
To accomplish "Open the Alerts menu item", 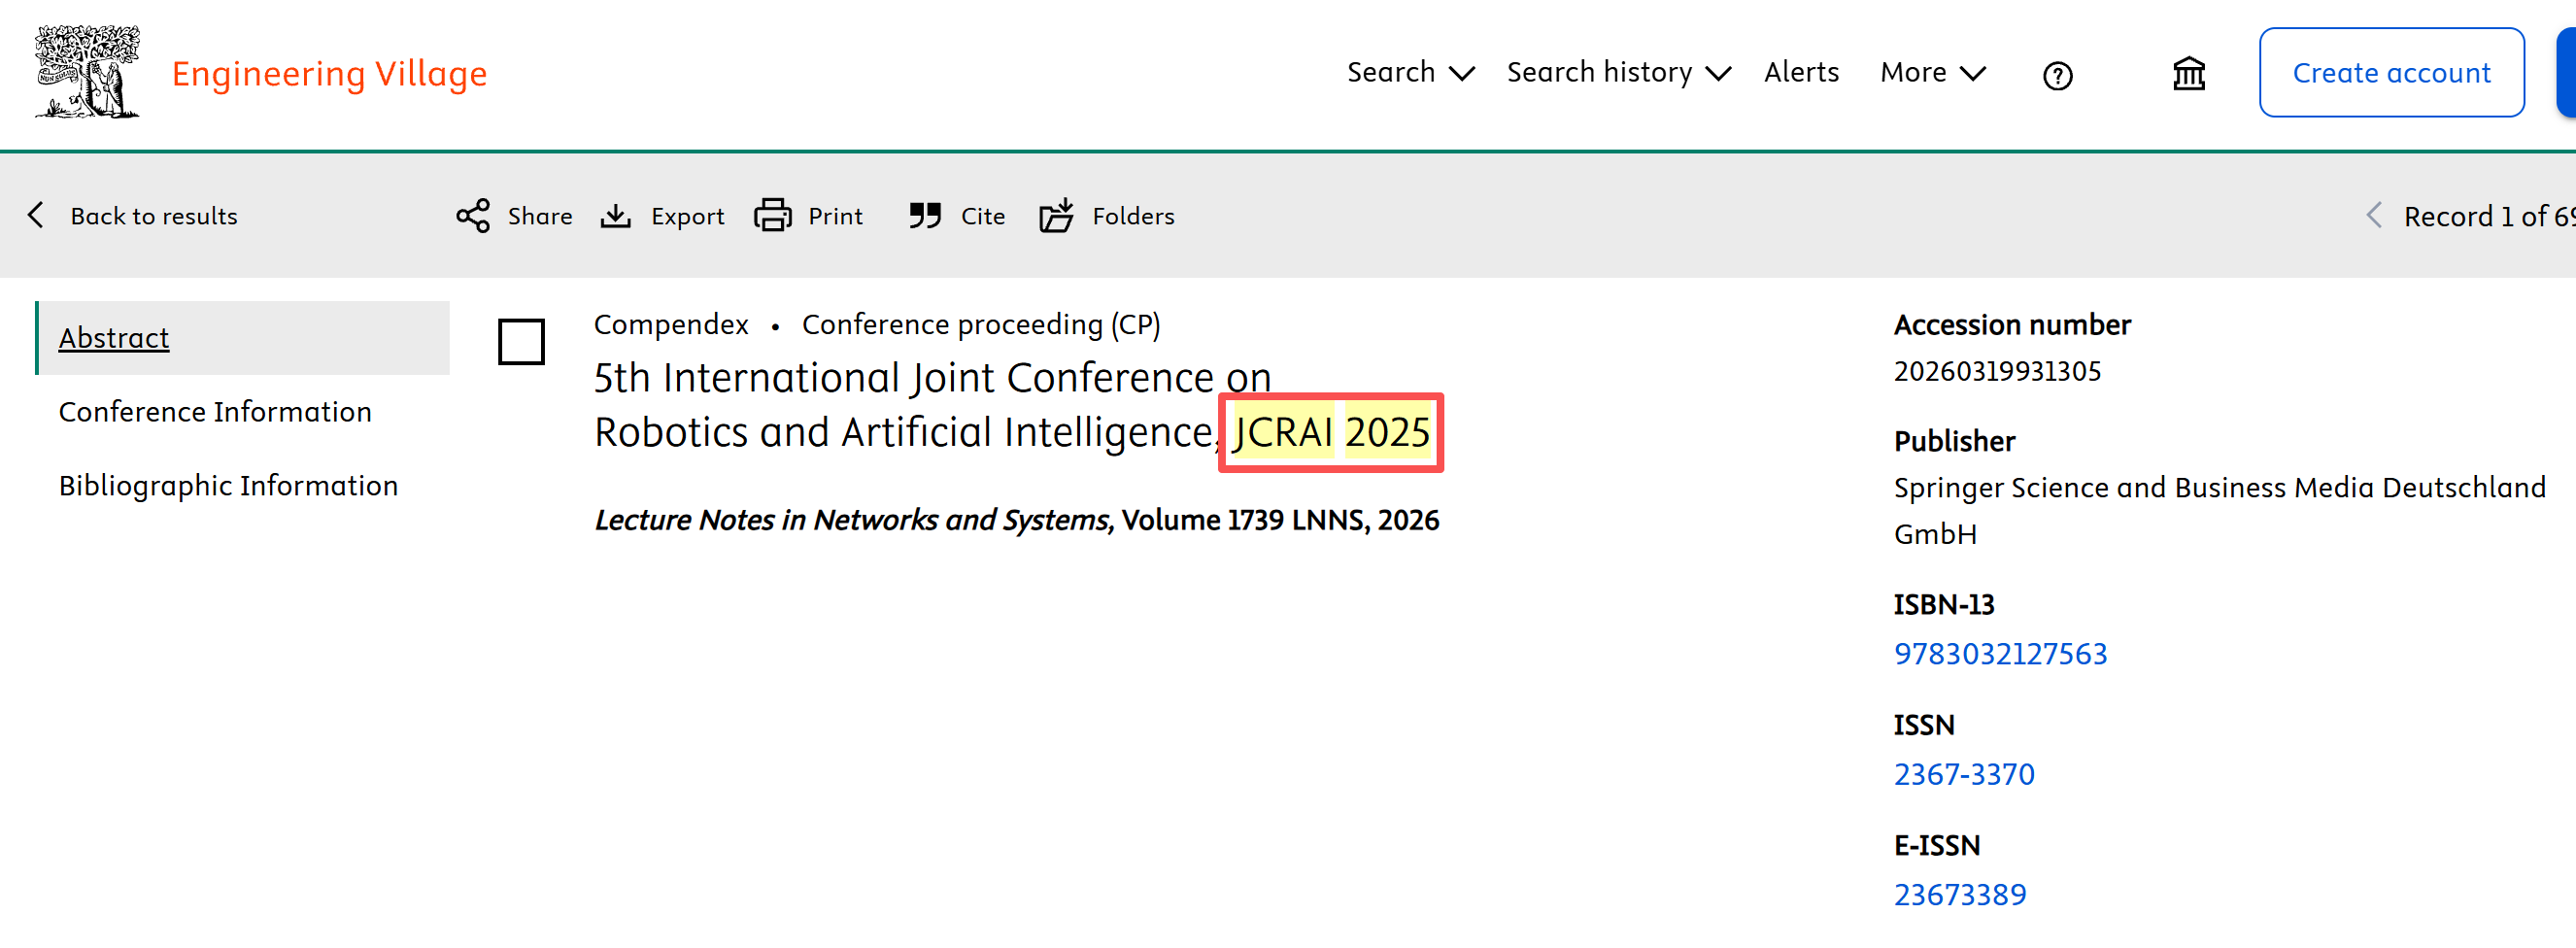I will (x=1801, y=73).
